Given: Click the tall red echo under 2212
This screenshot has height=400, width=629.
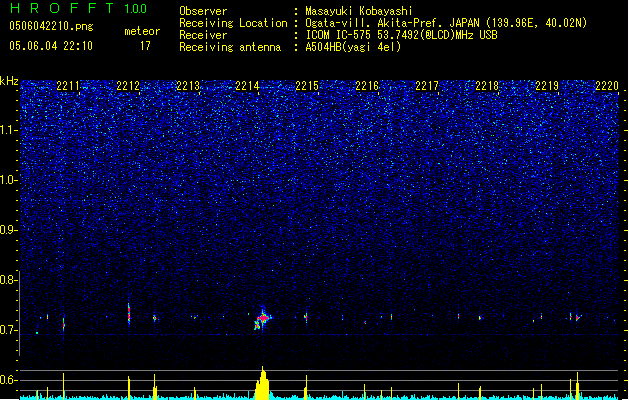Looking at the screenshot, I should tap(129, 314).
